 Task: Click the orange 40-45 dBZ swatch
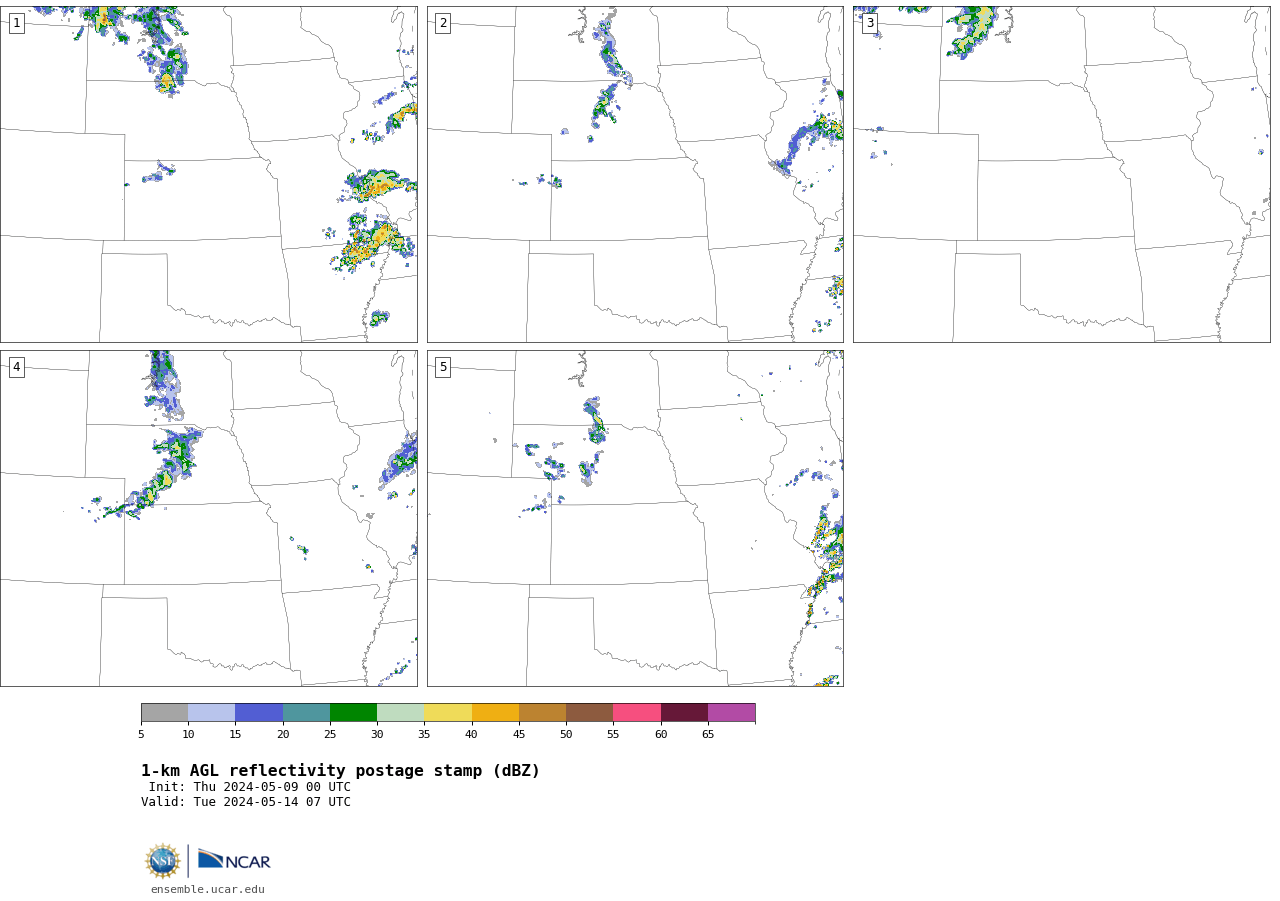[495, 713]
